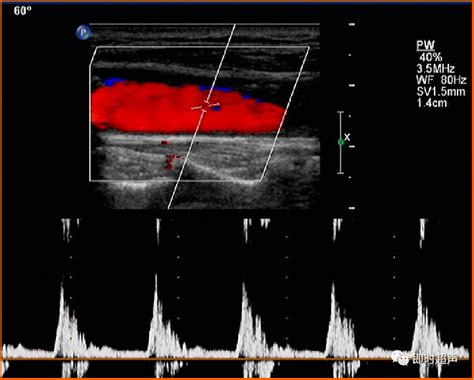The image size is (474, 380).
Task: Click the red color flow area in vessel
Action: pyautogui.click(x=187, y=108)
